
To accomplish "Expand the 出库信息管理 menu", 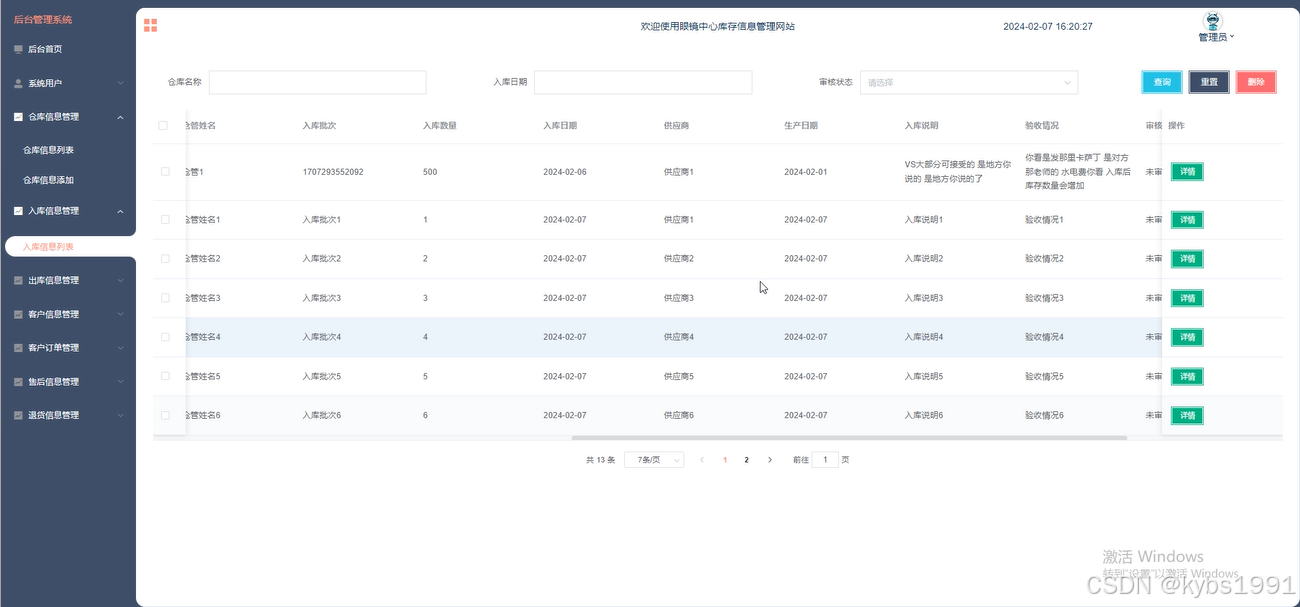I will (x=121, y=281).
